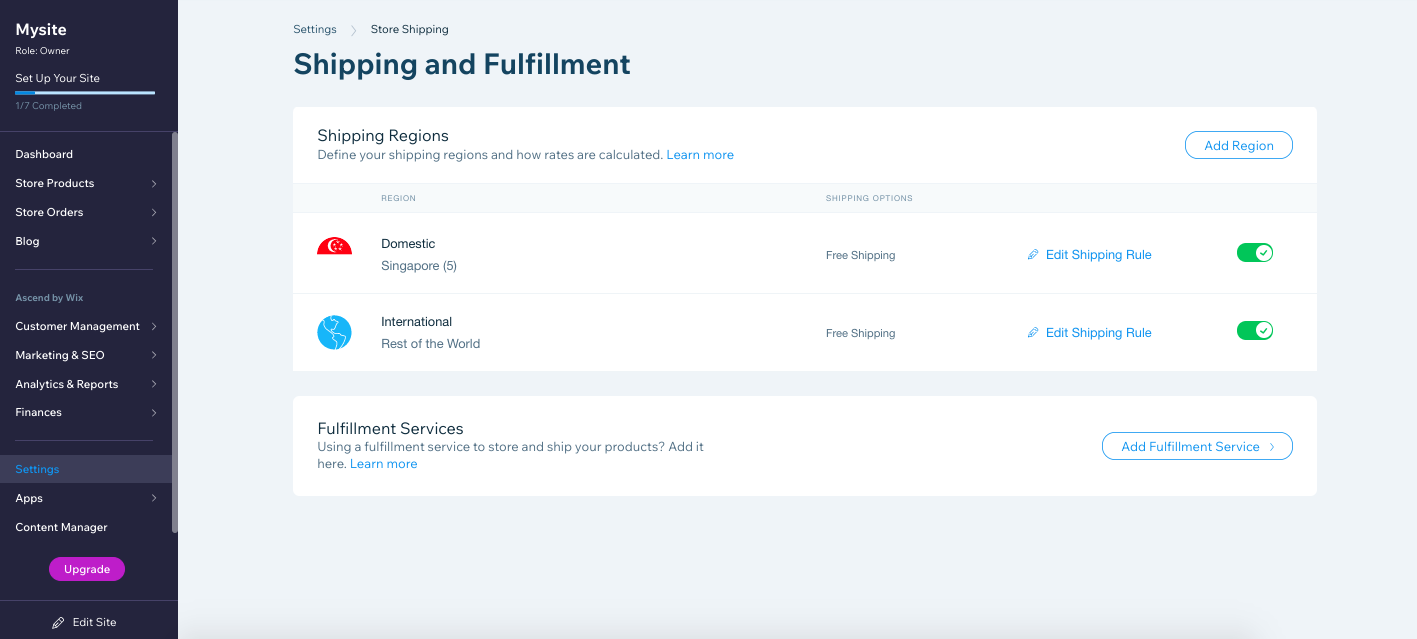This screenshot has height=639, width=1417.
Task: Click the pencil icon beside Edit Site
Action: click(58, 622)
